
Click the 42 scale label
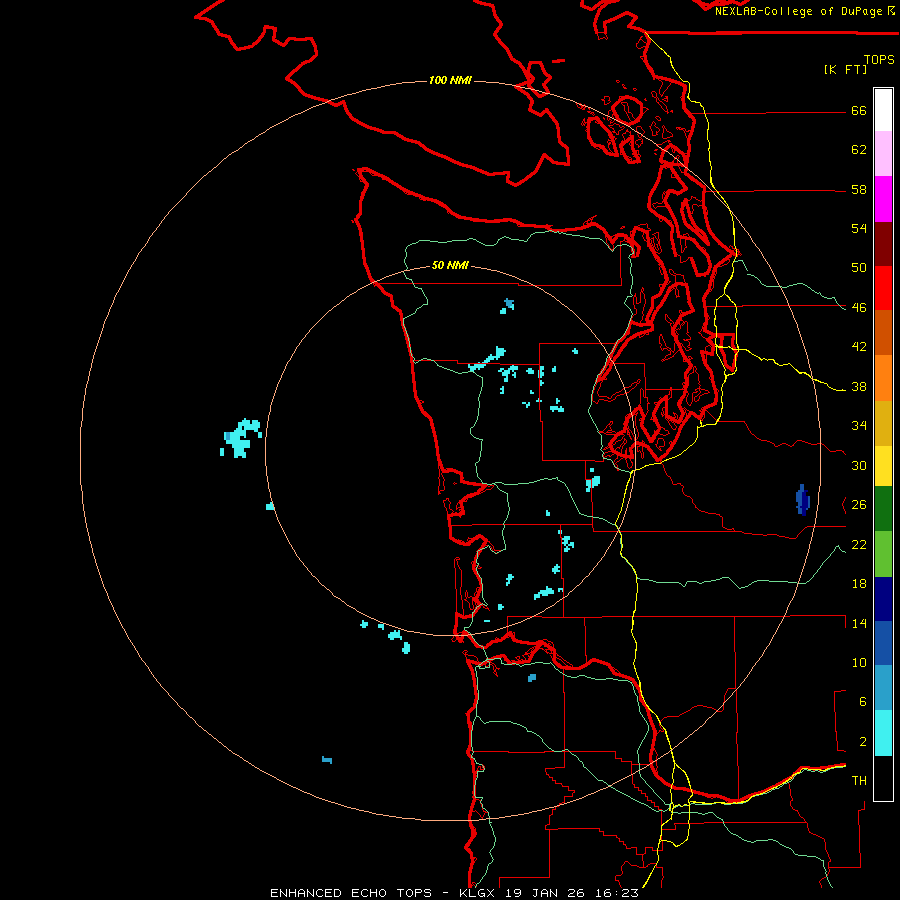pyautogui.click(x=859, y=347)
